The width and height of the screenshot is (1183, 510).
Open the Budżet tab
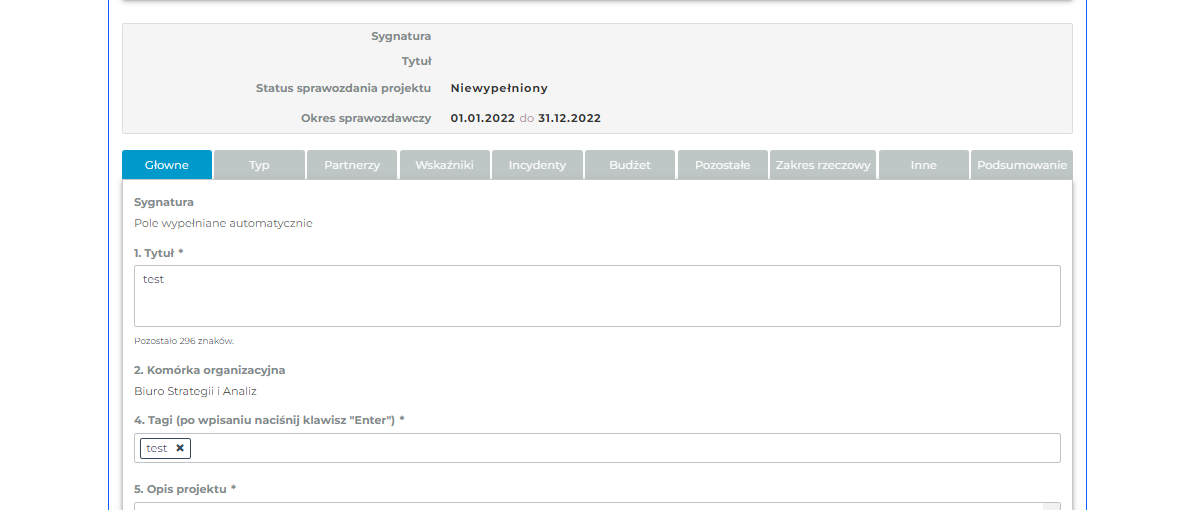pos(630,165)
